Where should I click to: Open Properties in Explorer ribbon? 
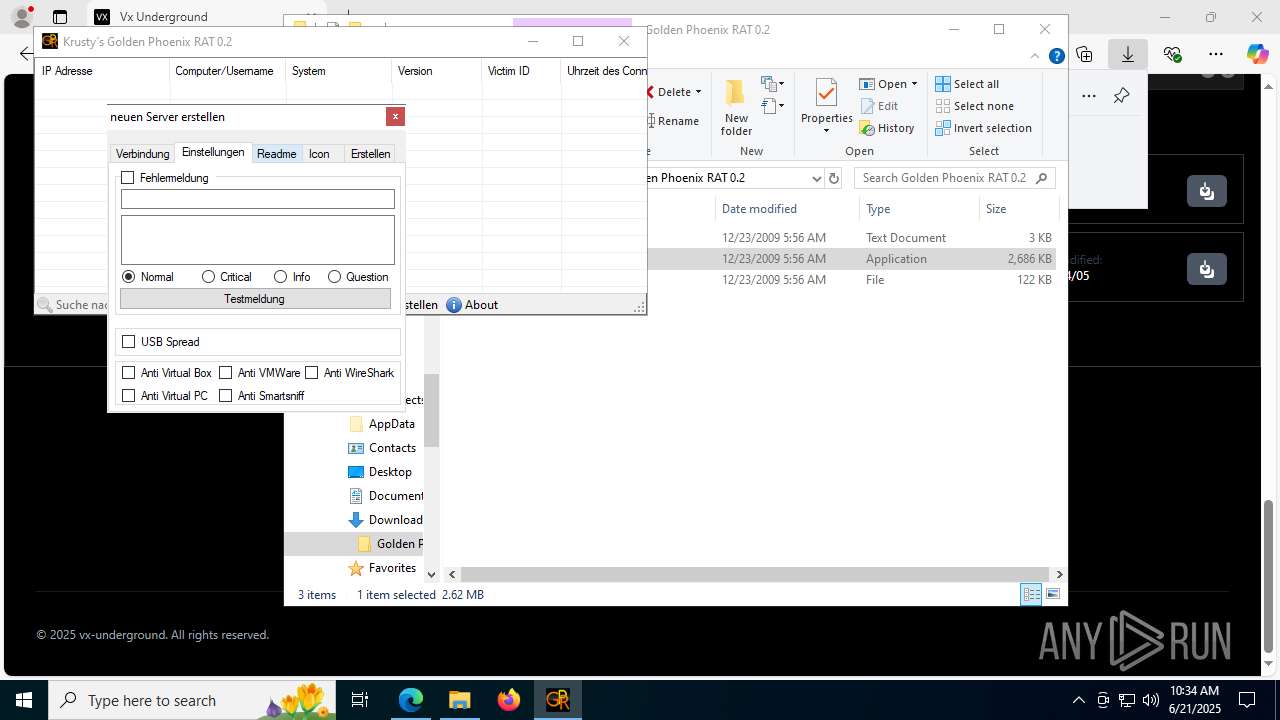click(x=826, y=106)
